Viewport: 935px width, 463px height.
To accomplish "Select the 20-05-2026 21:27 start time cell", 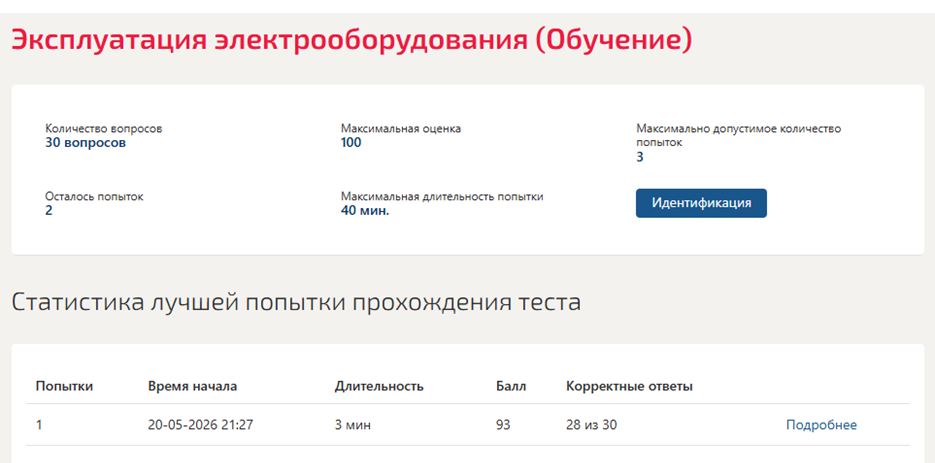I will click(200, 425).
